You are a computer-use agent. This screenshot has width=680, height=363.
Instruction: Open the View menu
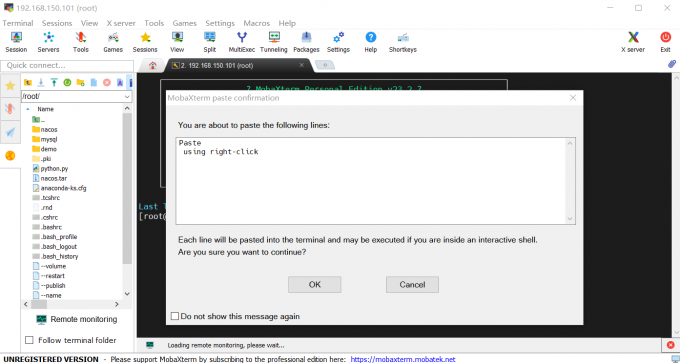point(89,23)
